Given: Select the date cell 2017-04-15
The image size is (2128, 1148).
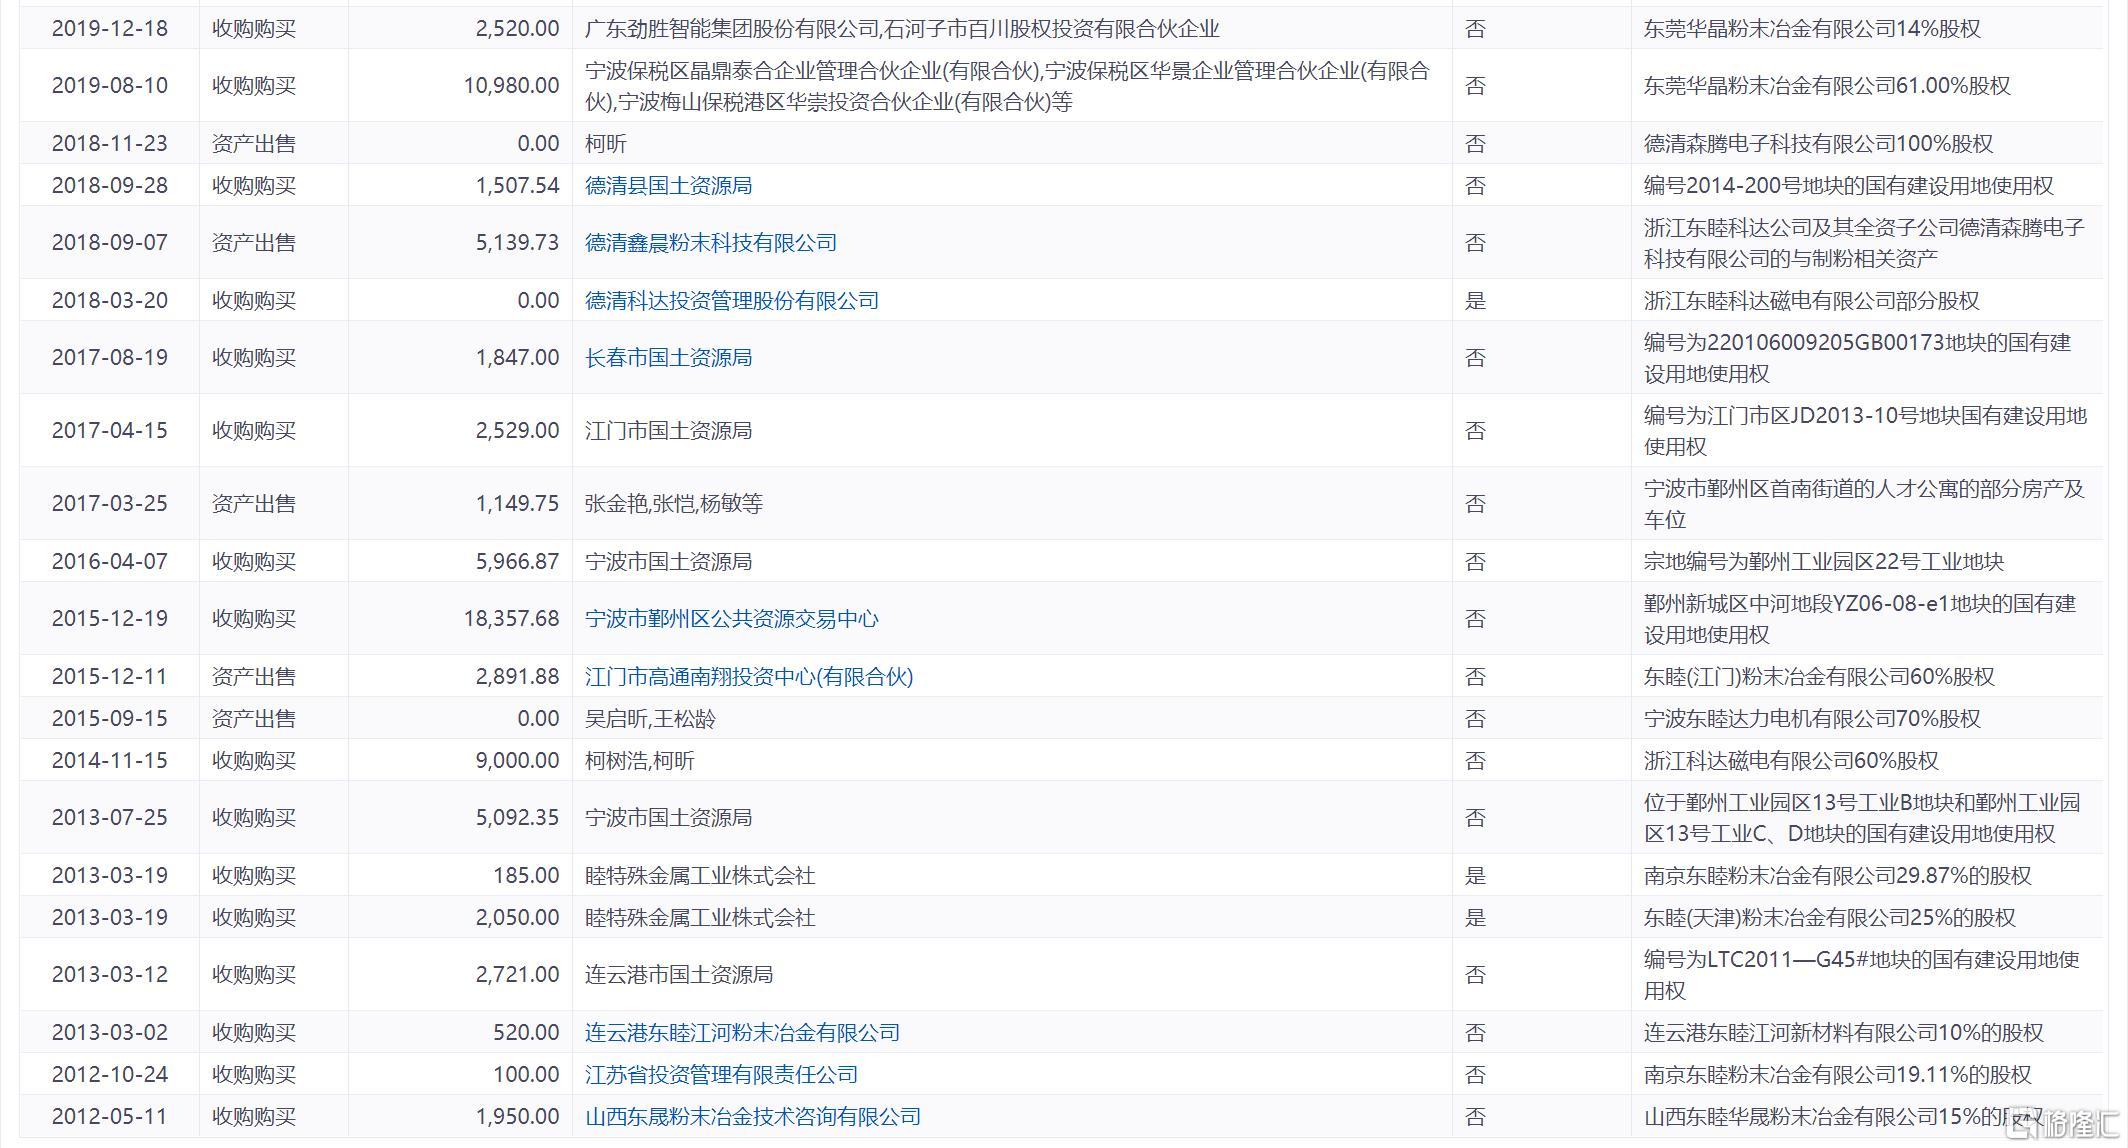Looking at the screenshot, I should pyautogui.click(x=110, y=430).
